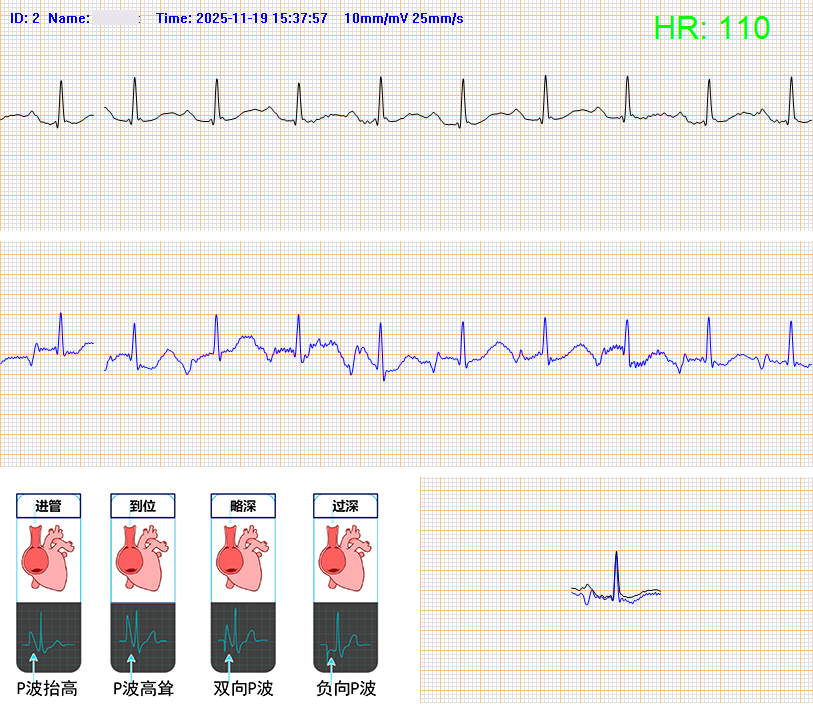This screenshot has height=708, width=813.
Task: Click the heart icon under 到位
Action: tap(143, 560)
